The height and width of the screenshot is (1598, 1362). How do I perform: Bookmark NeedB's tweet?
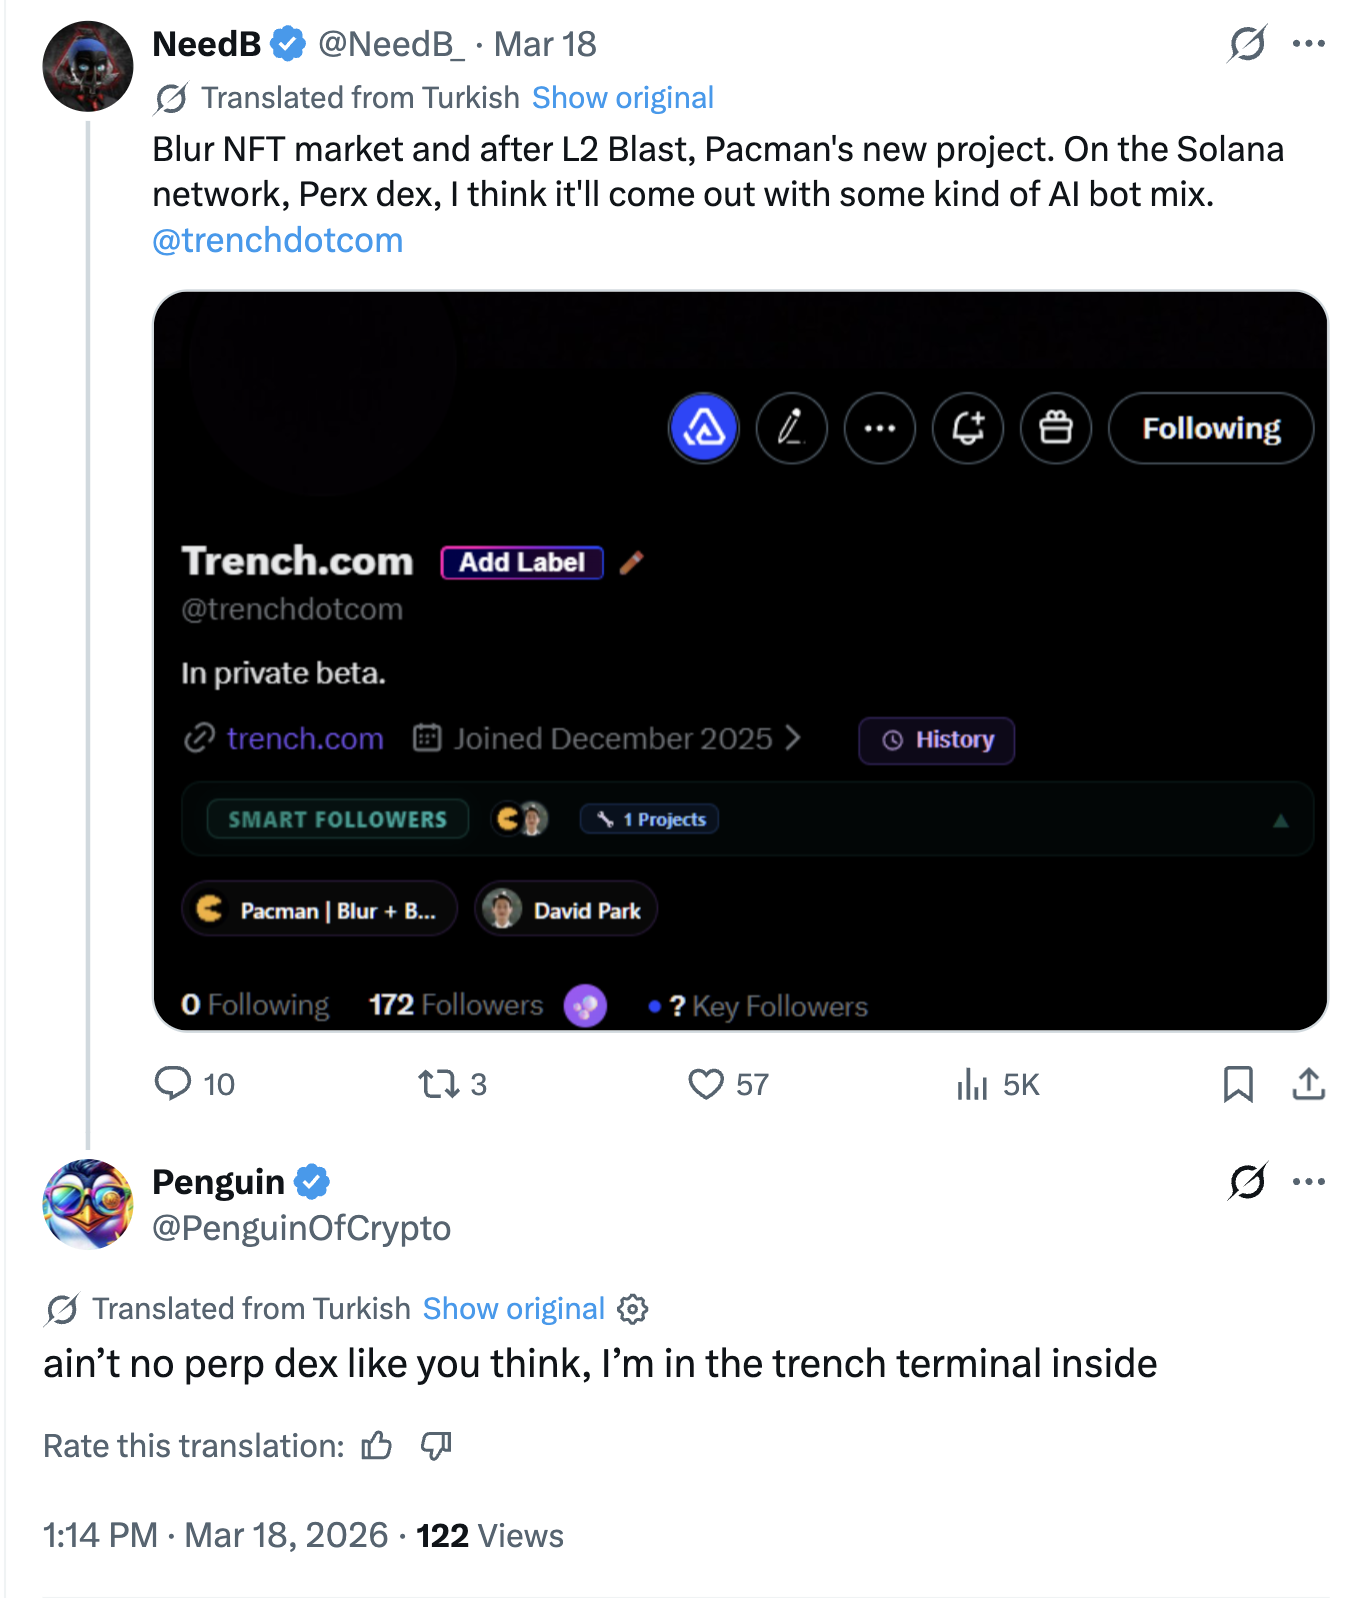1240,1084
